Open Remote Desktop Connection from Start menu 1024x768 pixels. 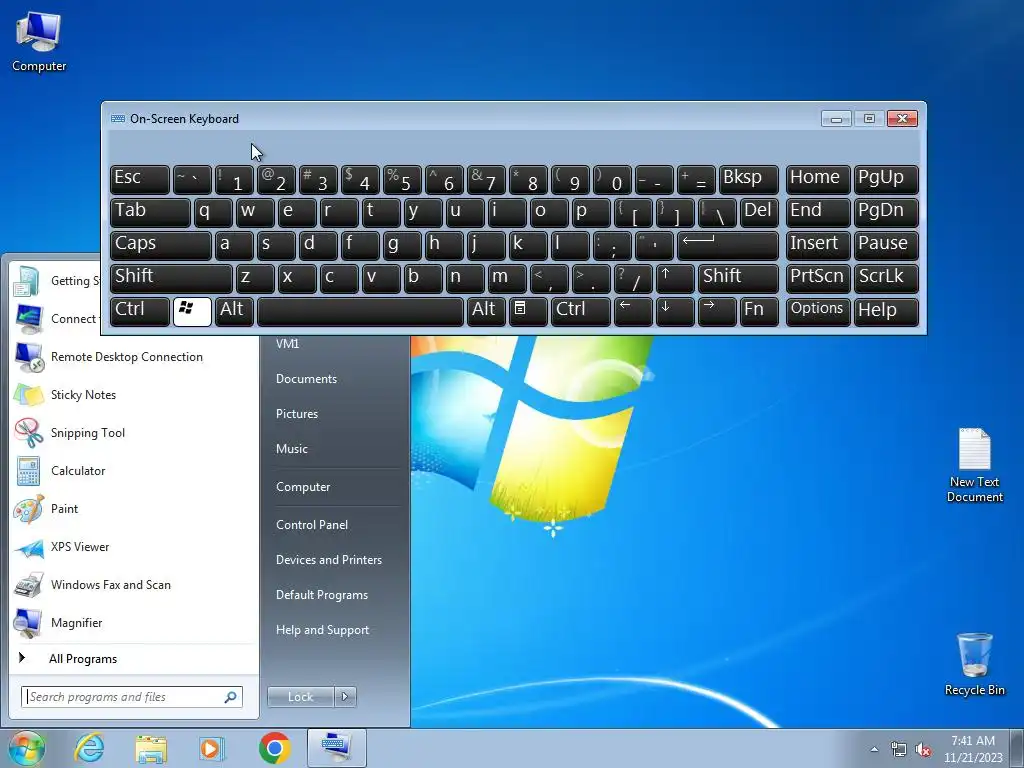tap(134, 357)
